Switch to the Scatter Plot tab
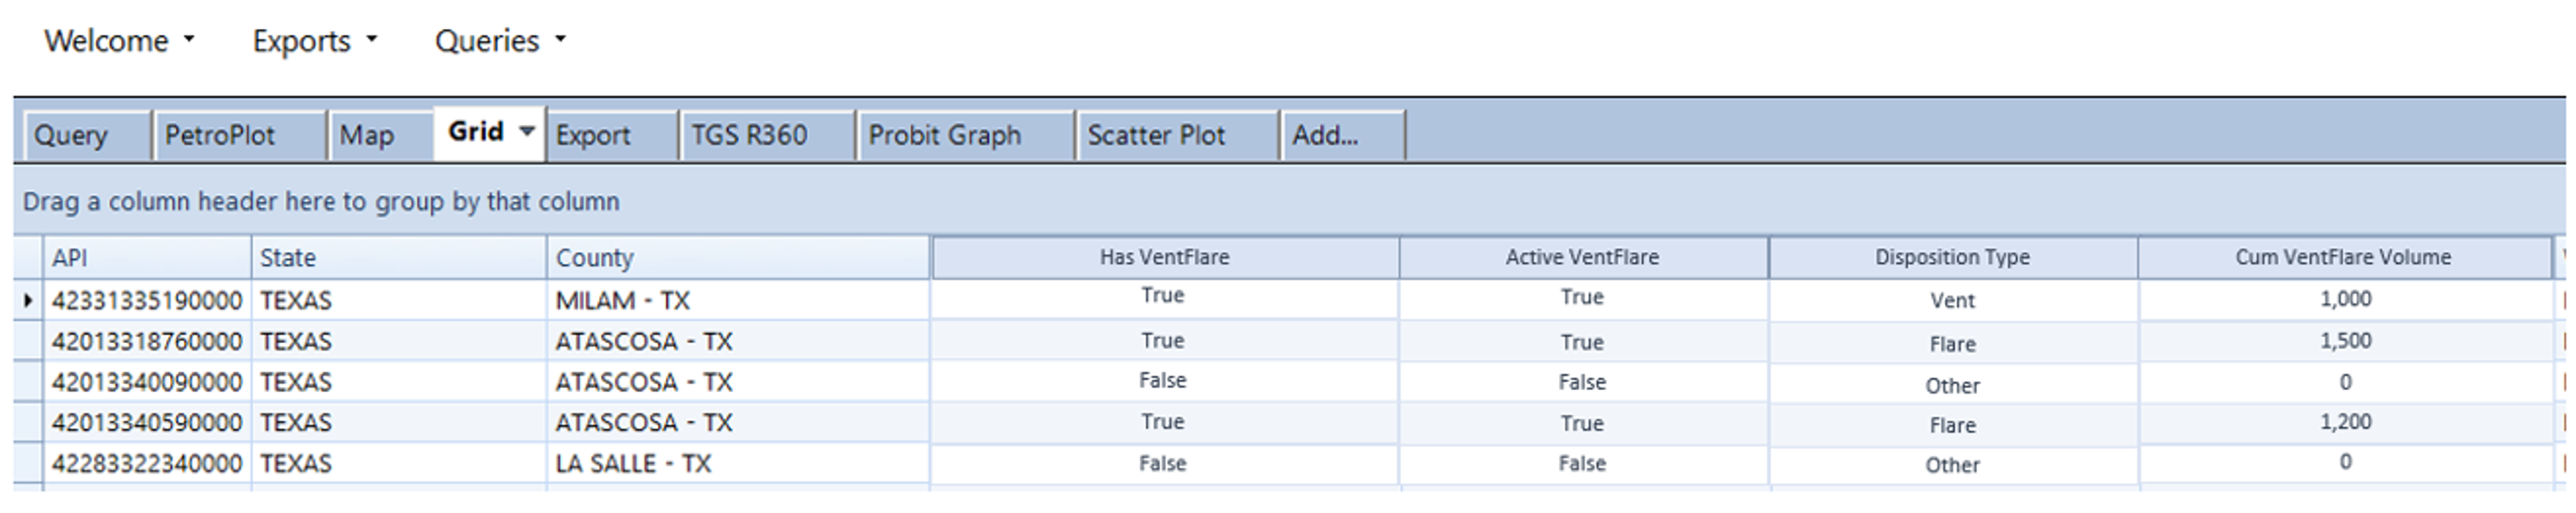Viewport: 2576px width, 513px height. pos(1177,135)
